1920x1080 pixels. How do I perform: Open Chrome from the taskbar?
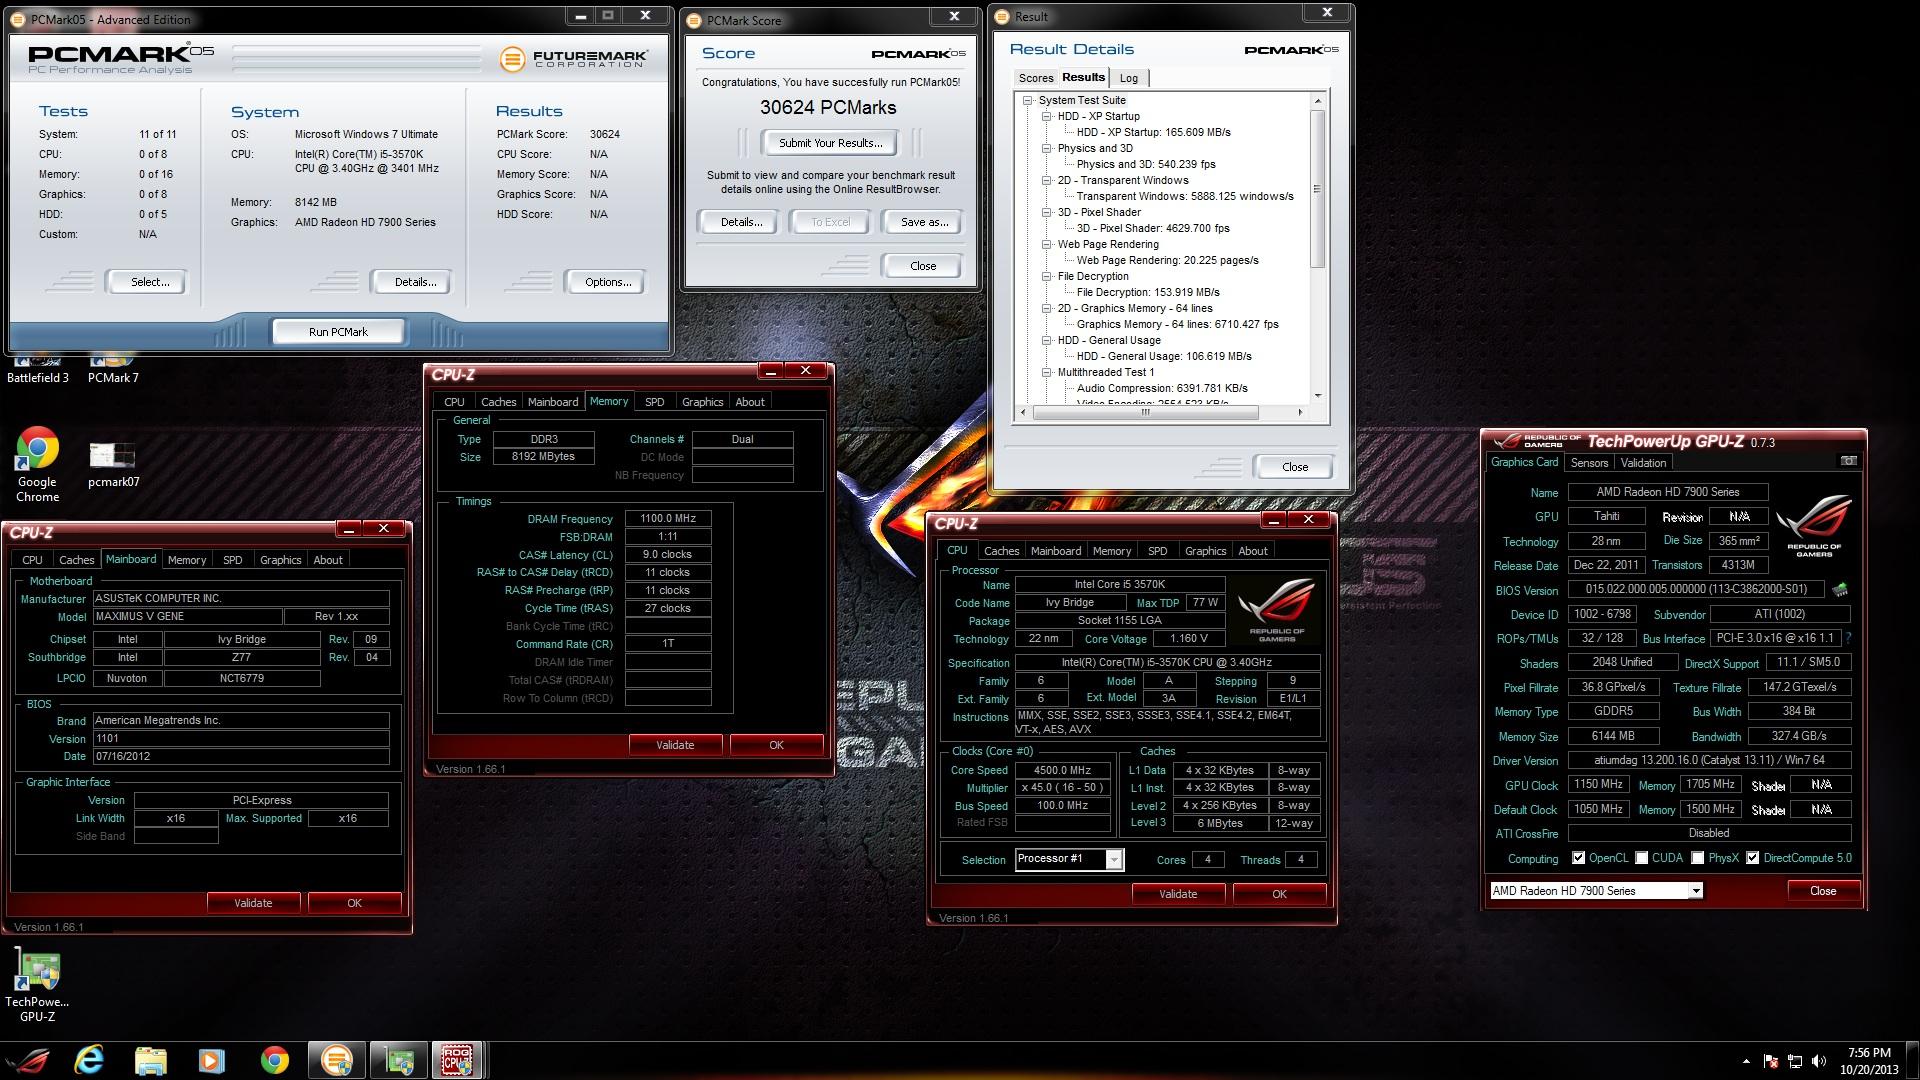pyautogui.click(x=274, y=1060)
